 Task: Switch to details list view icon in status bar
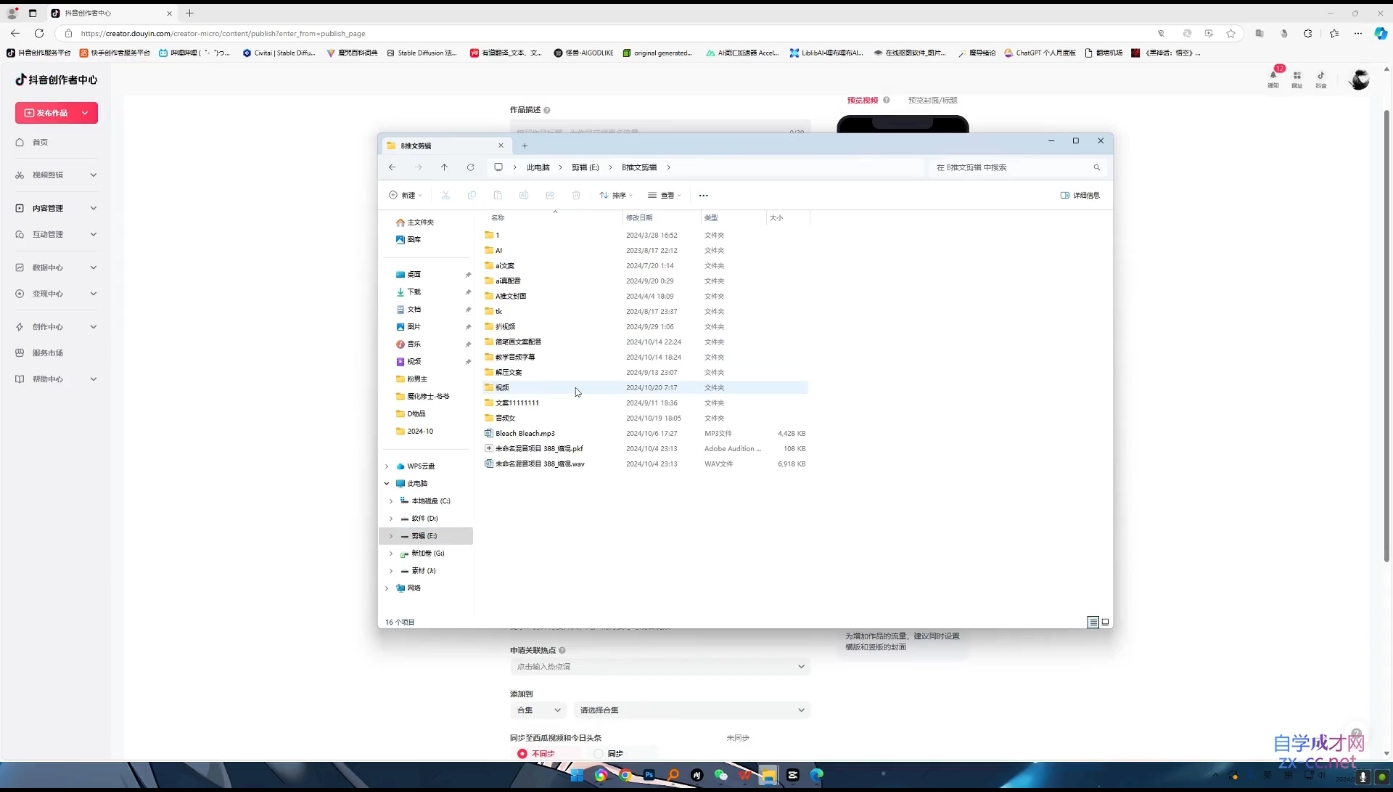[x=1093, y=622]
